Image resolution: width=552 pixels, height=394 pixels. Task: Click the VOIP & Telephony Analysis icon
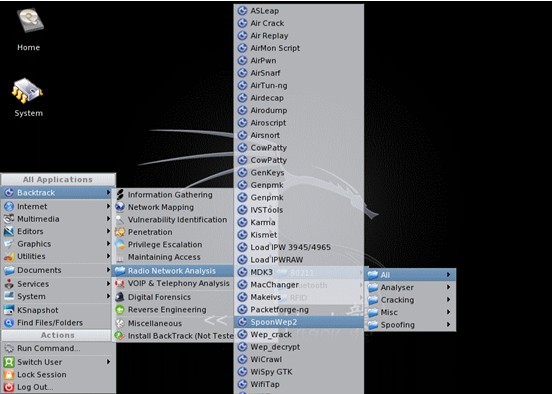[120, 283]
